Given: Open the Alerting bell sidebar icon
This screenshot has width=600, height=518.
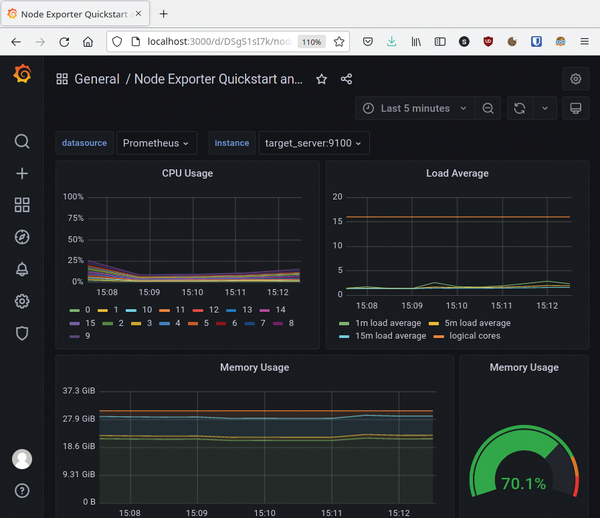Looking at the screenshot, I should (22, 269).
